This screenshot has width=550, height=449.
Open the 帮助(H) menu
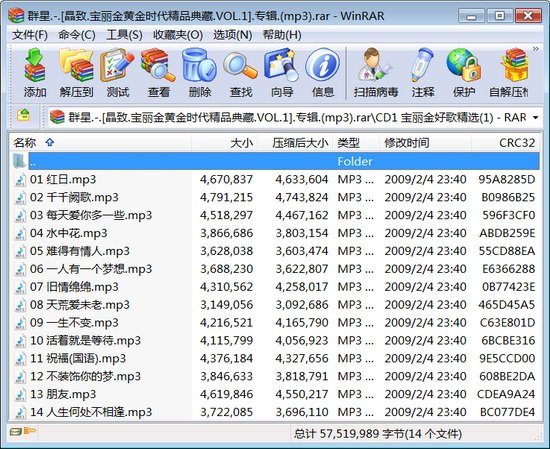(282, 35)
